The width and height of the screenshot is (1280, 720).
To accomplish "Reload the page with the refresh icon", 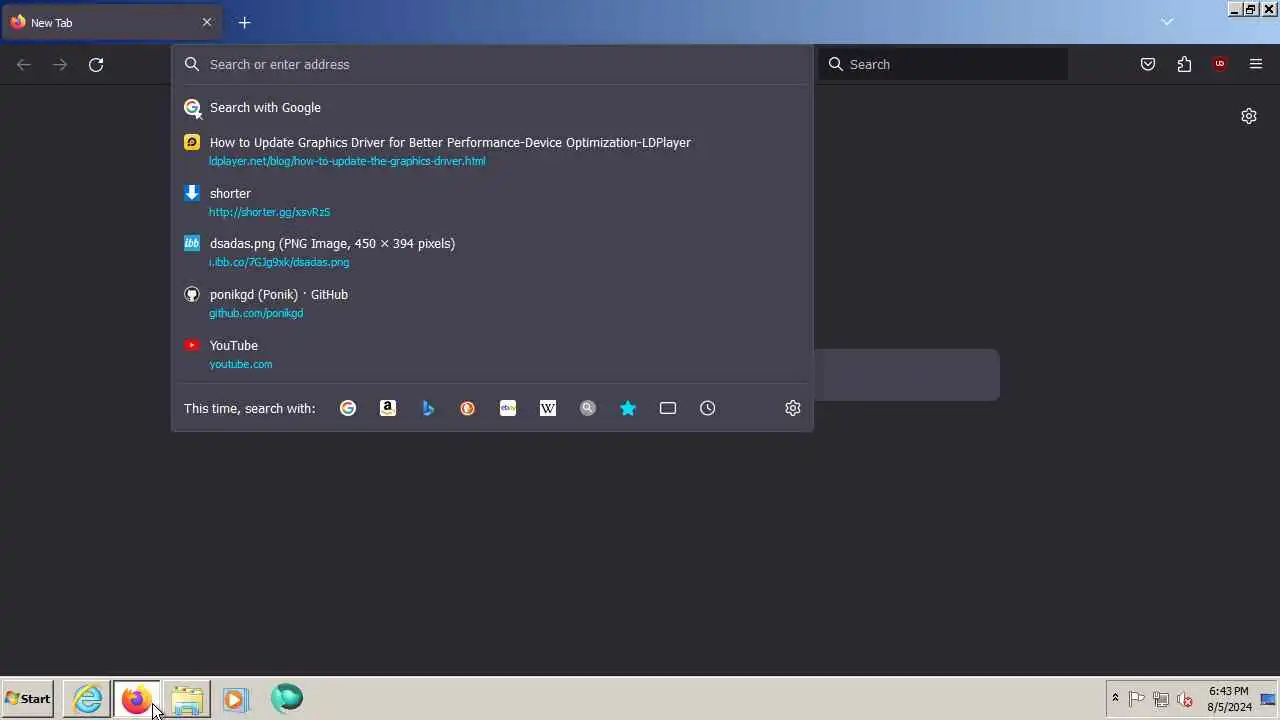I will point(96,64).
